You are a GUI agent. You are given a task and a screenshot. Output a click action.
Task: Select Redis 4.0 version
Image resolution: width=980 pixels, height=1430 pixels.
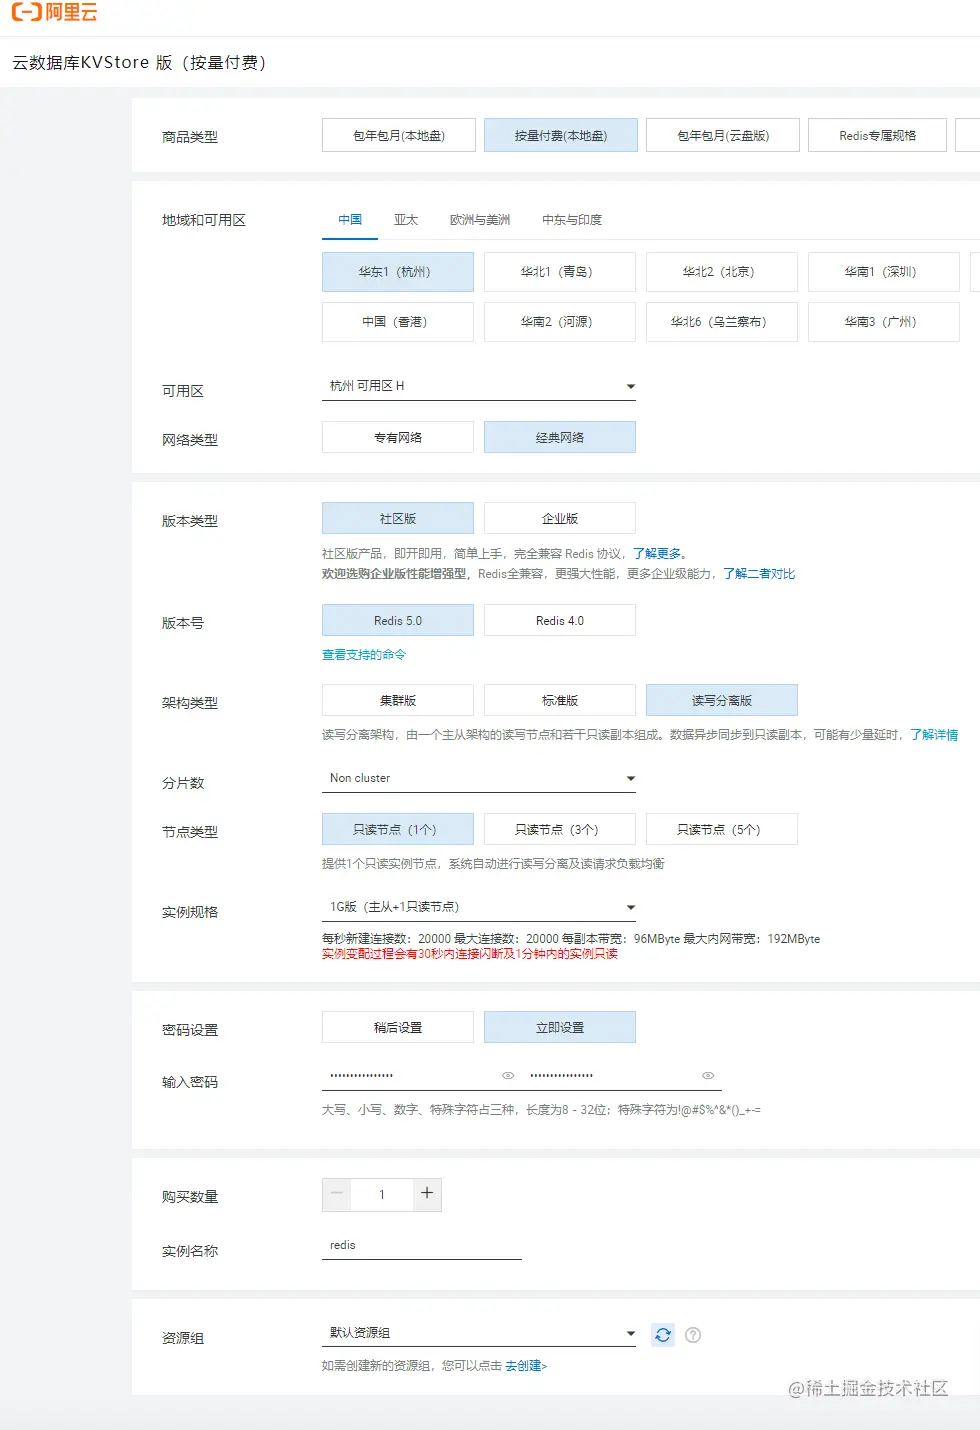(560, 620)
